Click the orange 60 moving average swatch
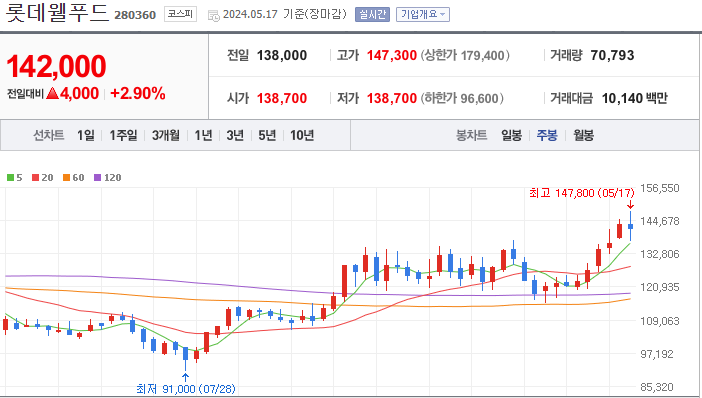 66,178
